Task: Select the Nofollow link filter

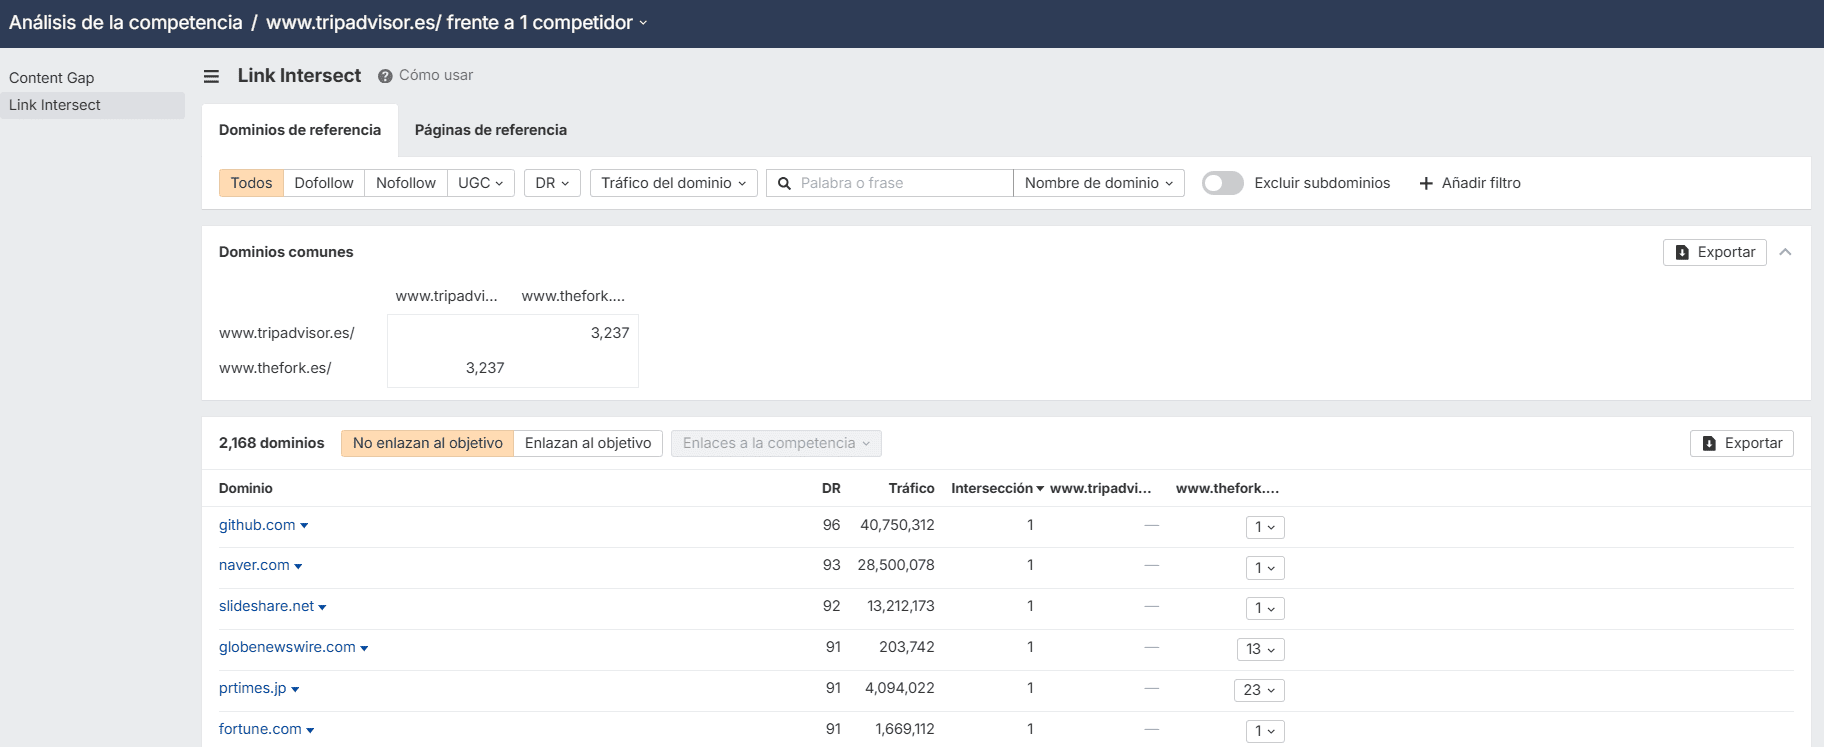Action: pyautogui.click(x=406, y=183)
